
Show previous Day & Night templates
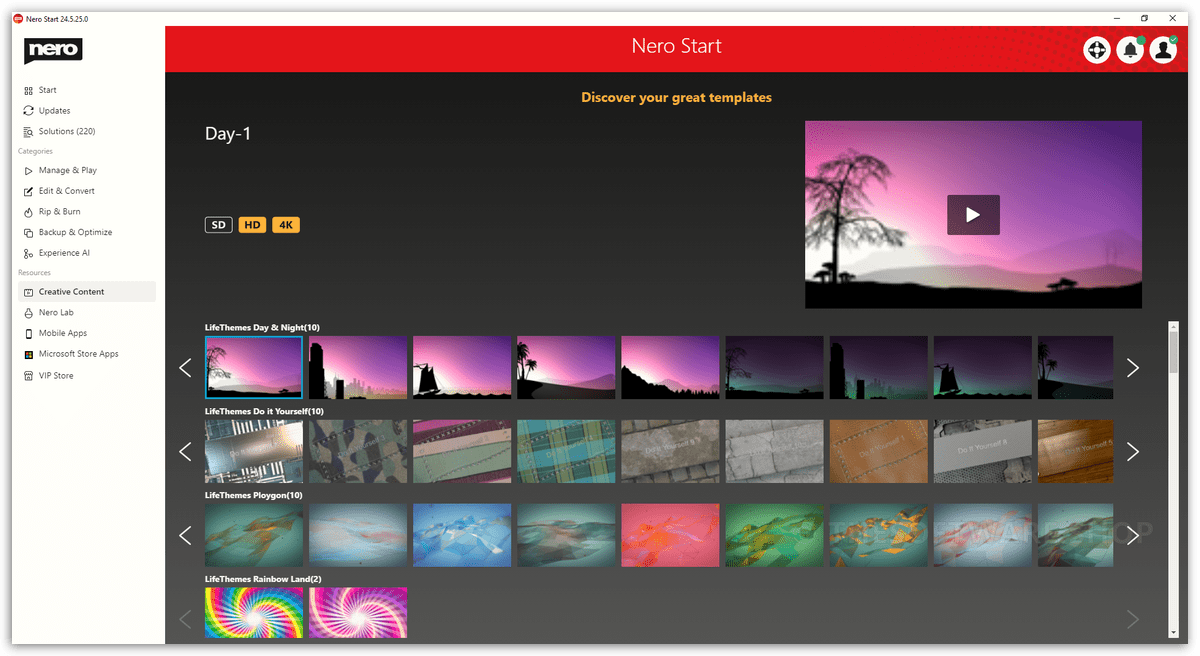pos(185,368)
